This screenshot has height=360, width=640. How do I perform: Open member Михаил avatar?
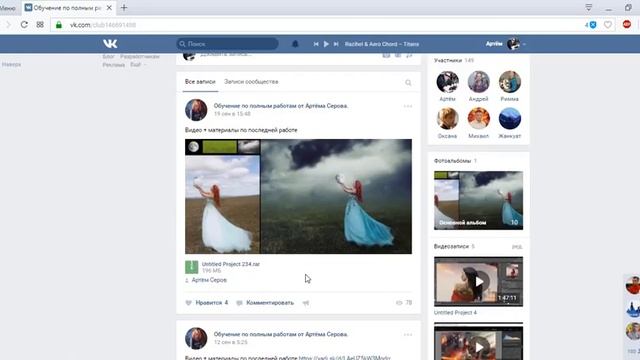478,118
